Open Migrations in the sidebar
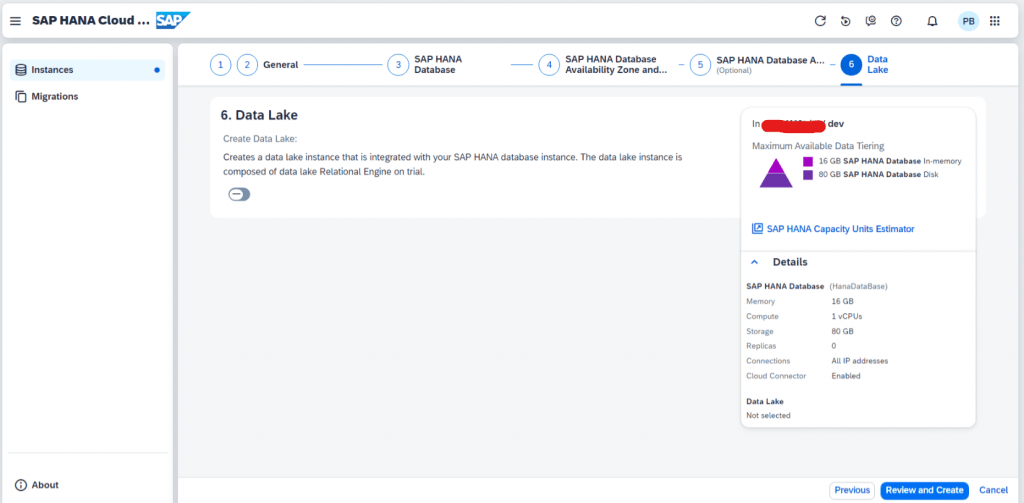Image resolution: width=1024 pixels, height=503 pixels. [87, 97]
